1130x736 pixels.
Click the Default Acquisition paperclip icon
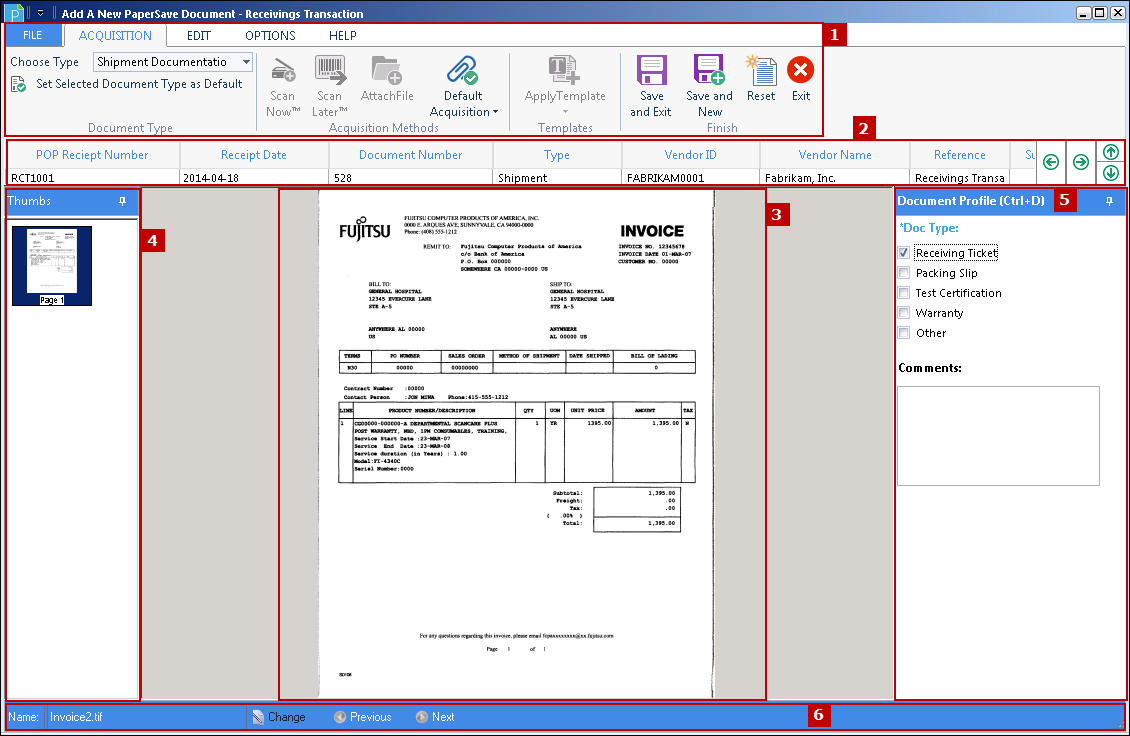pos(462,70)
